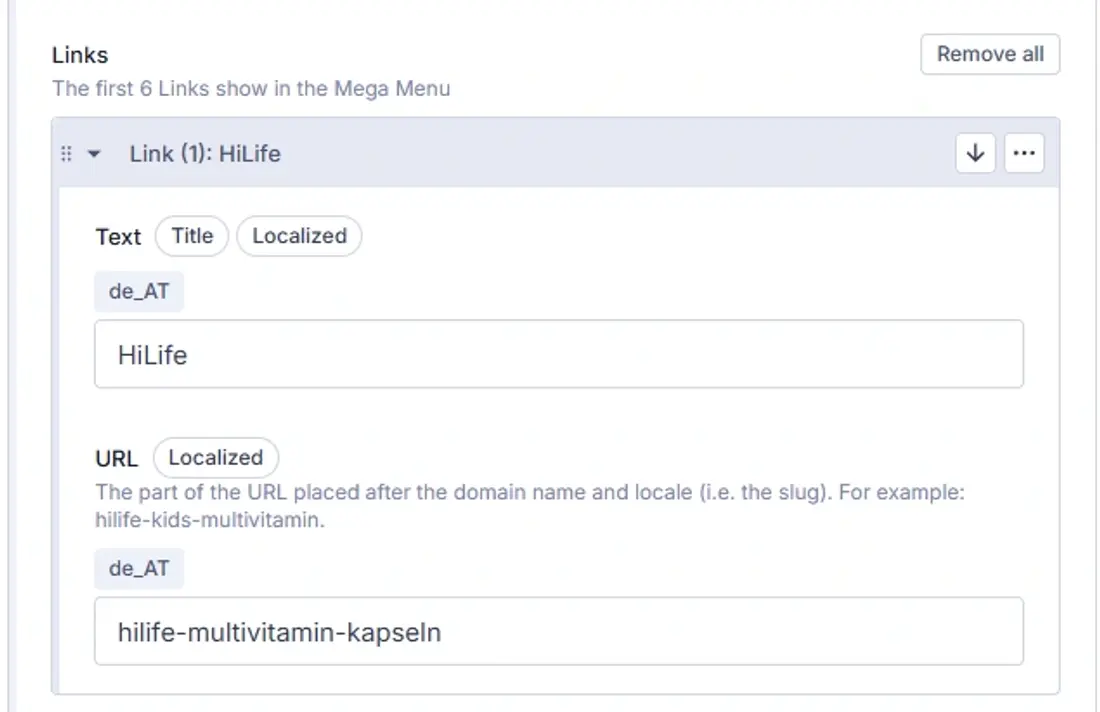1100x712 pixels.
Task: Click the Link (1): HiLife header title
Action: [x=205, y=154]
